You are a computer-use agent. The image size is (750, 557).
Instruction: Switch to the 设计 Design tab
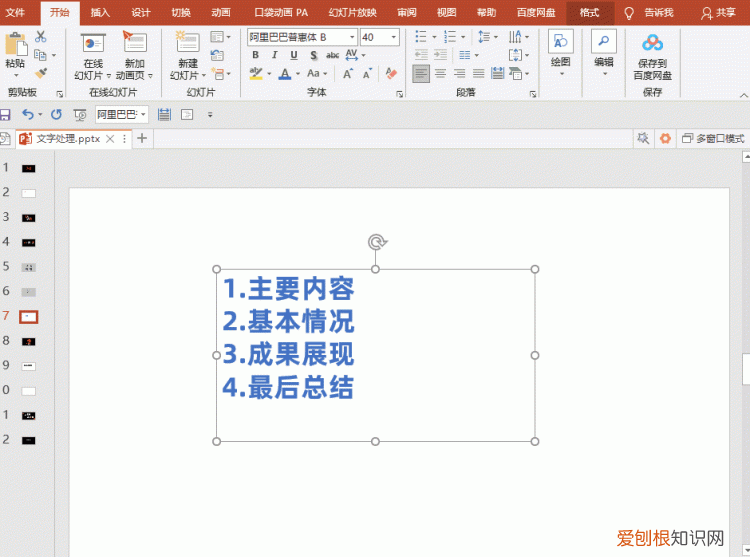click(x=141, y=12)
